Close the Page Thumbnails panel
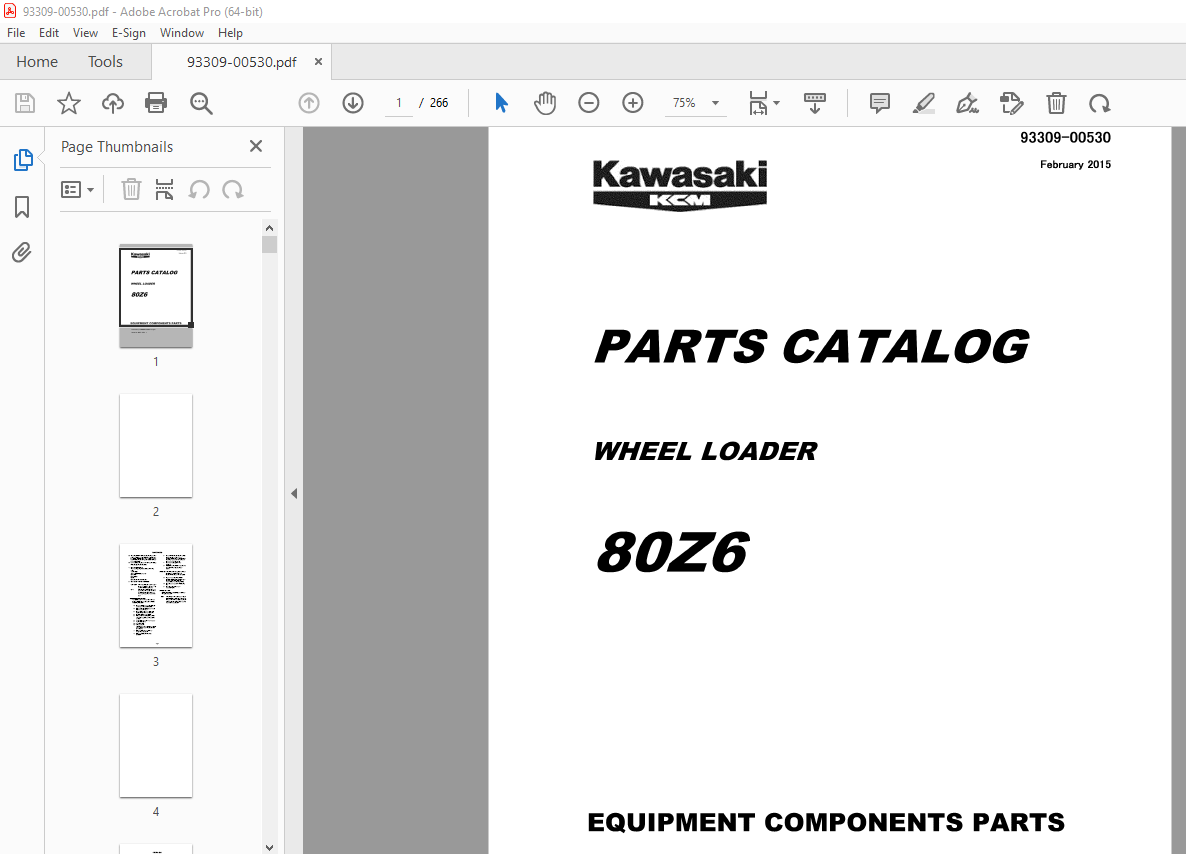The image size is (1186, 854). coord(256,146)
